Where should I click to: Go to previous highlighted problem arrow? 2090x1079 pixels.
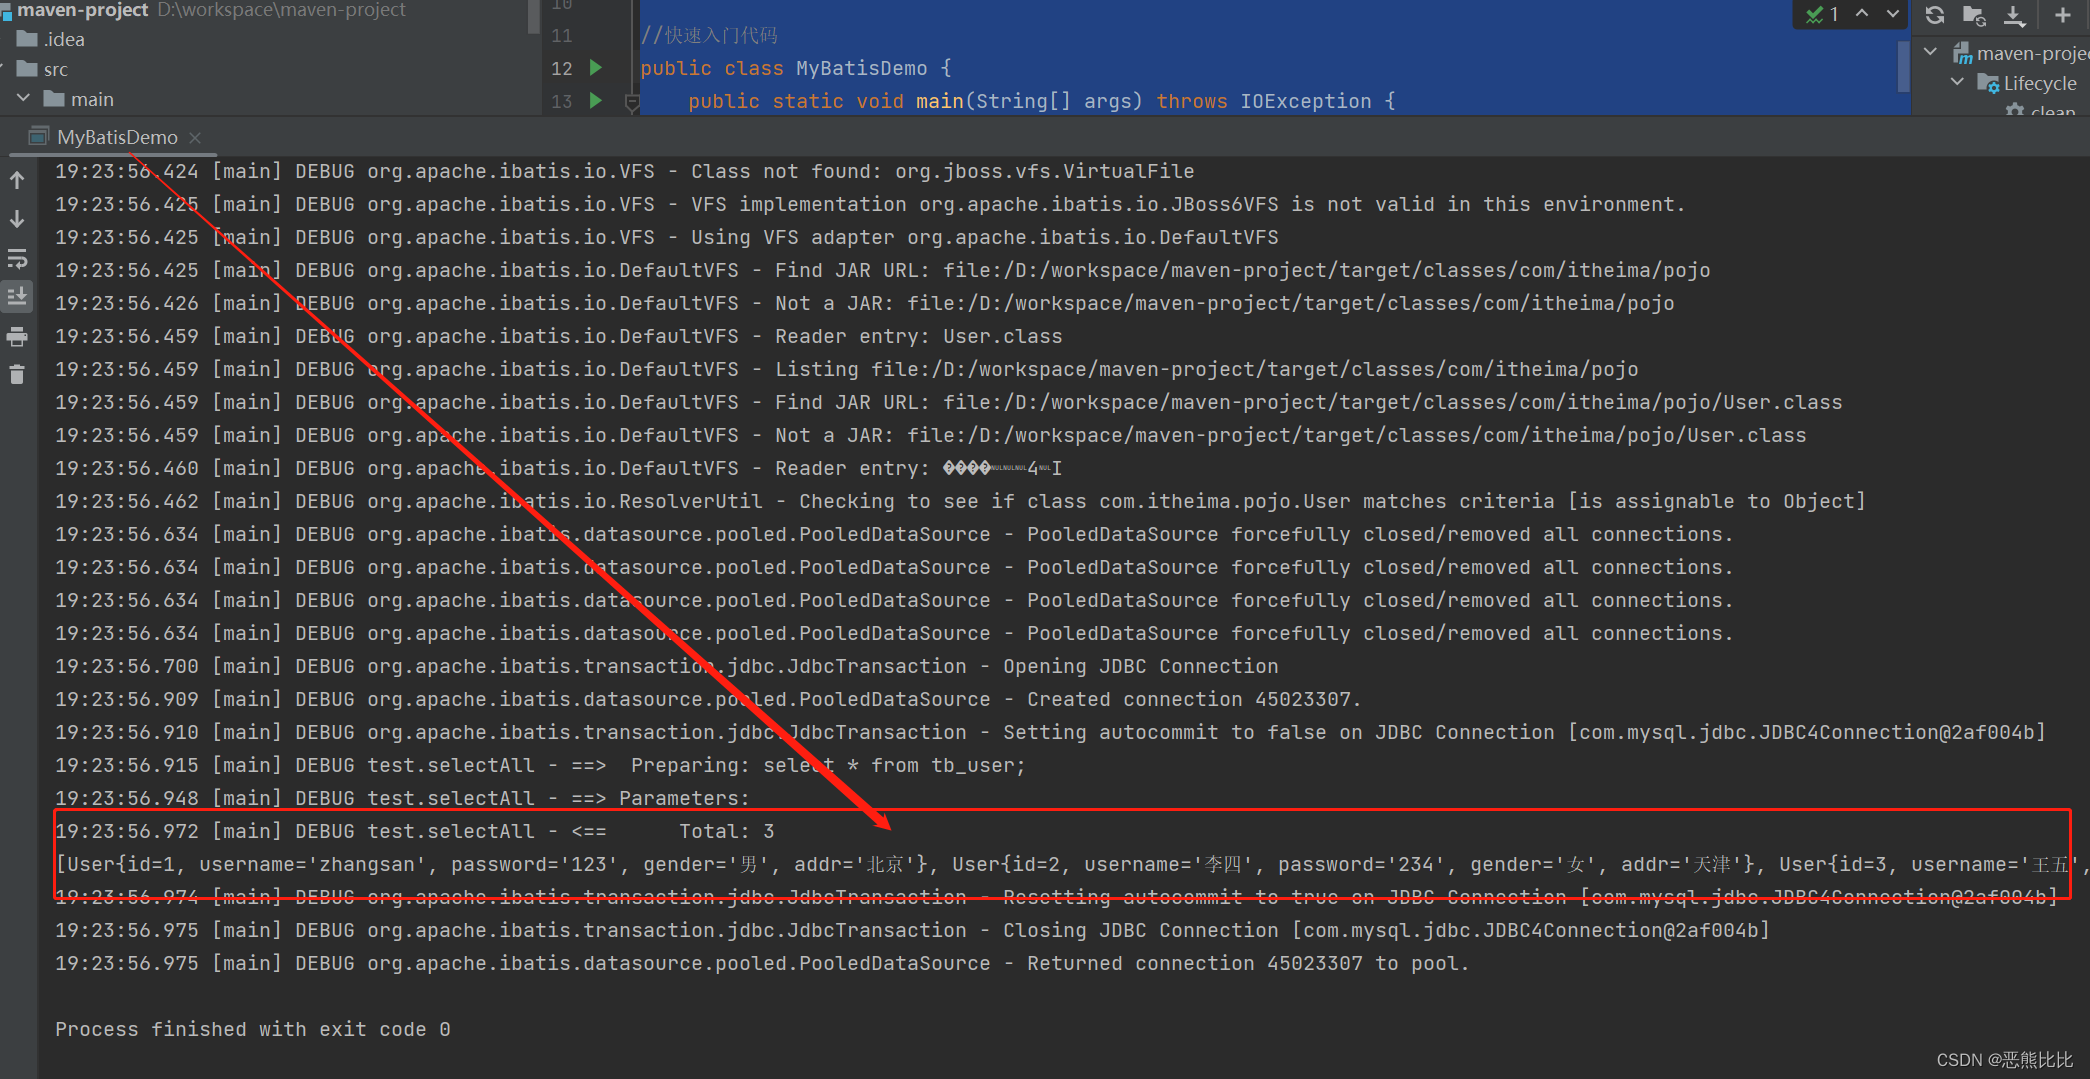1862,14
